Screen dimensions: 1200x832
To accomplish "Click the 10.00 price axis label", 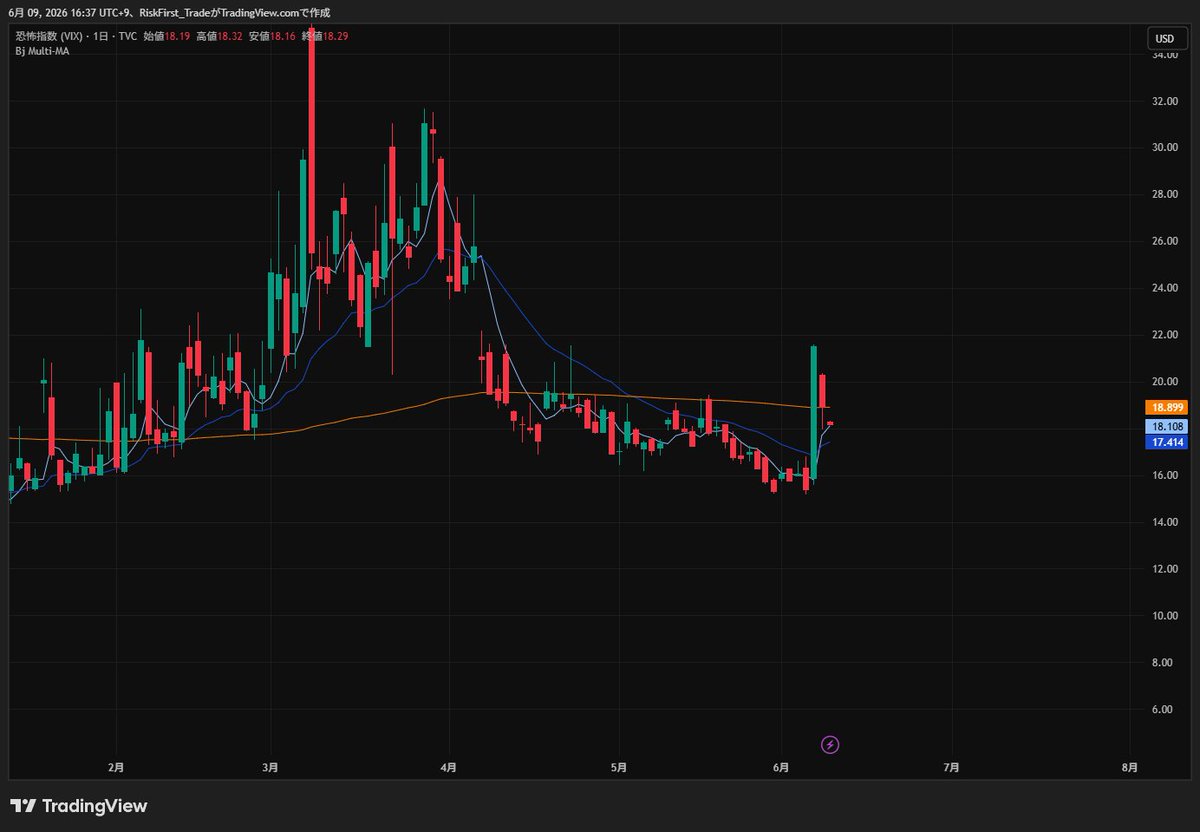I will point(1164,616).
